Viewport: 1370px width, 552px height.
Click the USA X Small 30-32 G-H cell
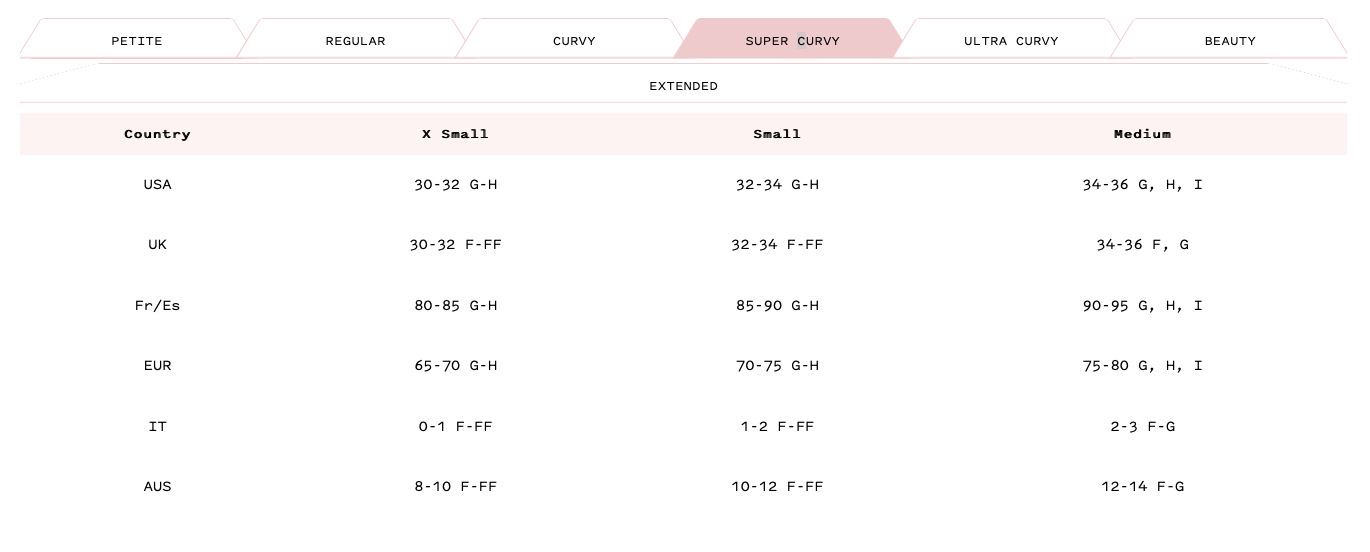point(455,185)
